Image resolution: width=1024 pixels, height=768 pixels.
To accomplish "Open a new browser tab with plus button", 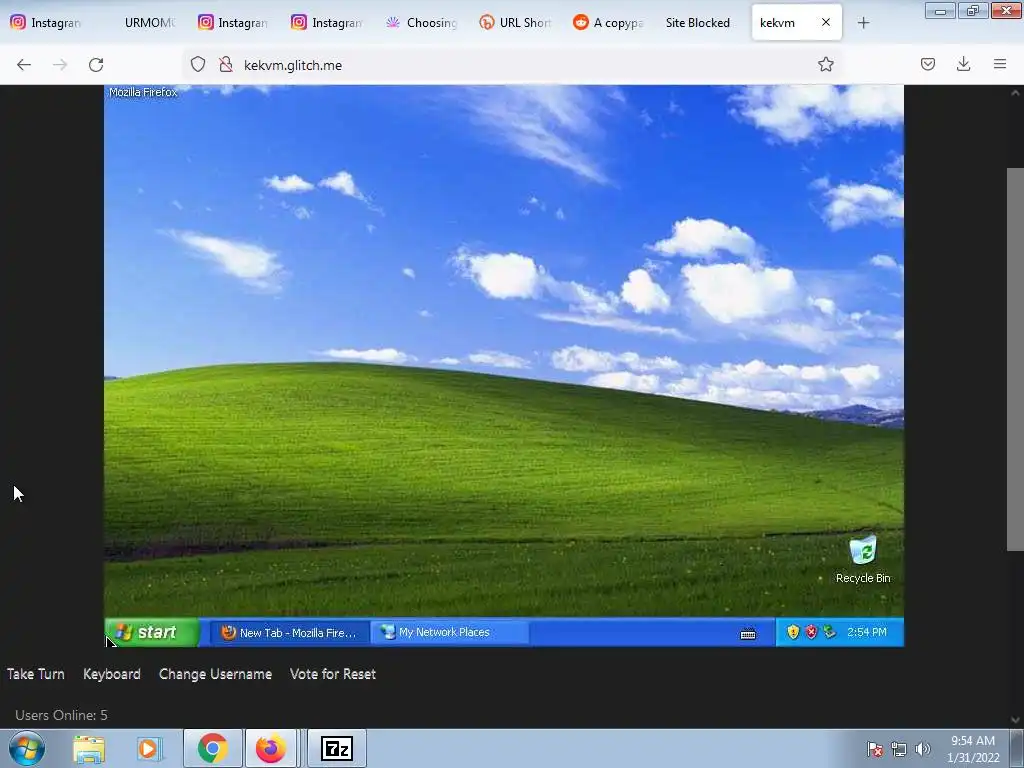I will pyautogui.click(x=863, y=23).
